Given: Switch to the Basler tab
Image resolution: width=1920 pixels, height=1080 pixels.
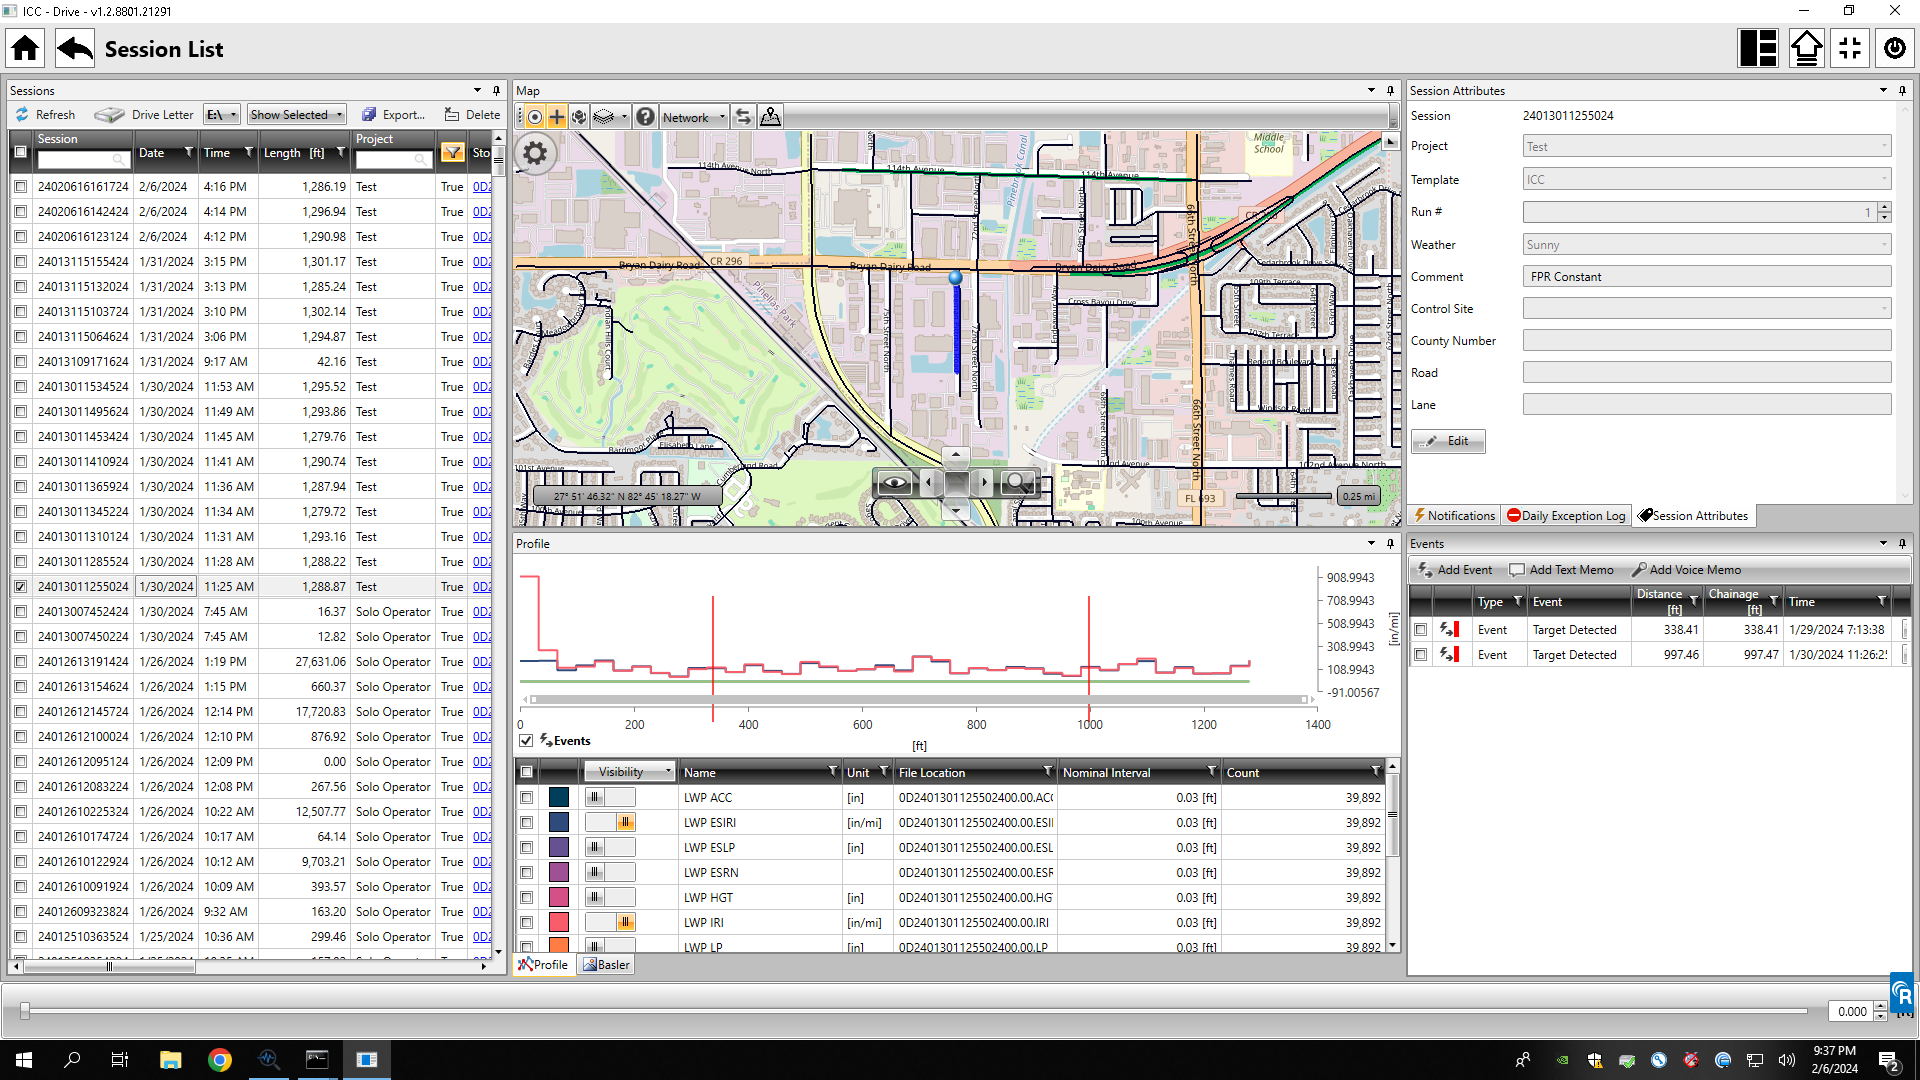Looking at the screenshot, I should pyautogui.click(x=607, y=965).
